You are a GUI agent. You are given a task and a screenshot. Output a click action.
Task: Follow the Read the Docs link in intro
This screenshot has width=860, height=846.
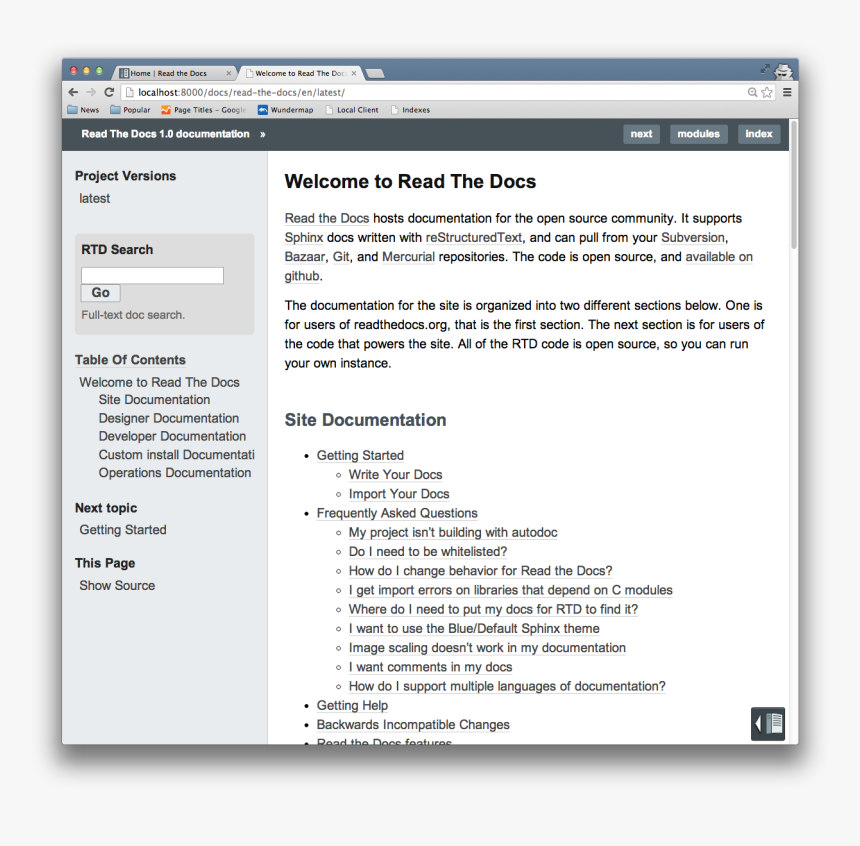[x=327, y=218]
